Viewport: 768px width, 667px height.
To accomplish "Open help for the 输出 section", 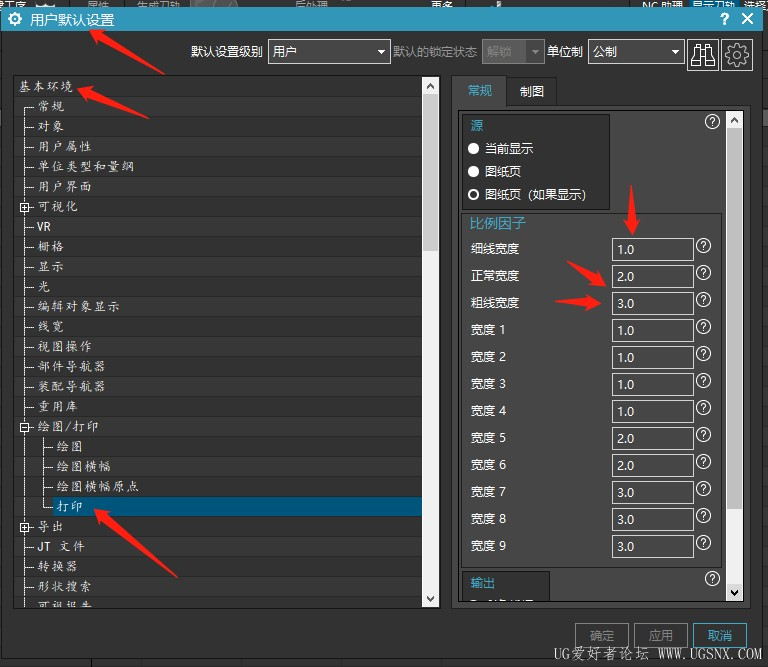I will point(712,578).
